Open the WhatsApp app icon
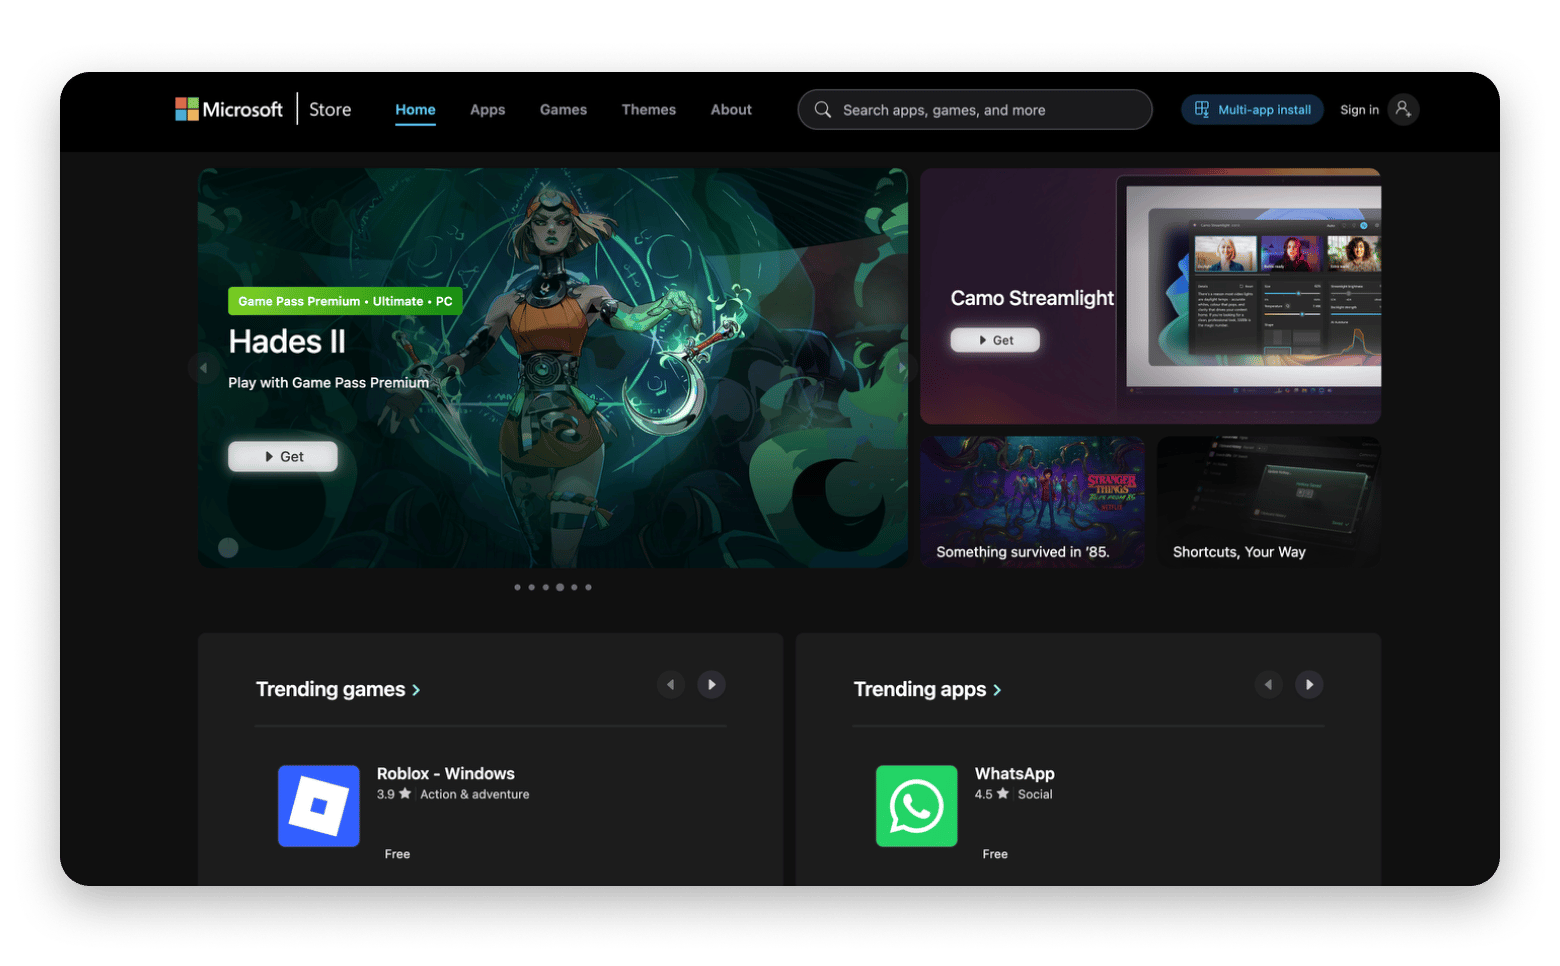Image resolution: width=1560 pixels, height=966 pixels. pyautogui.click(x=916, y=806)
